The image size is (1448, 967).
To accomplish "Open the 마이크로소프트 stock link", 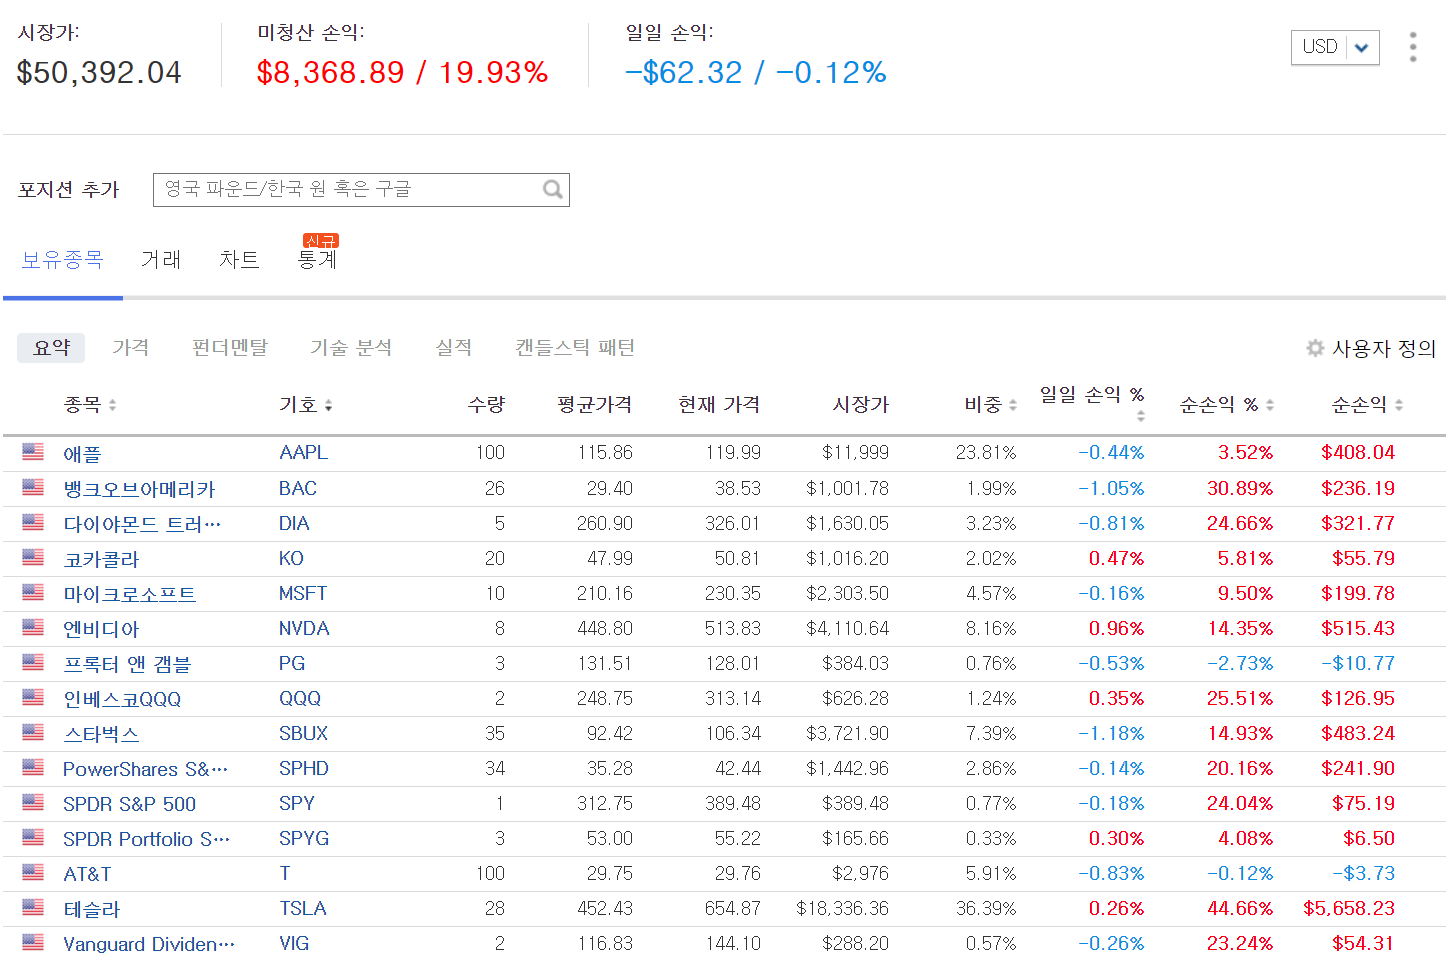I will [x=129, y=594].
